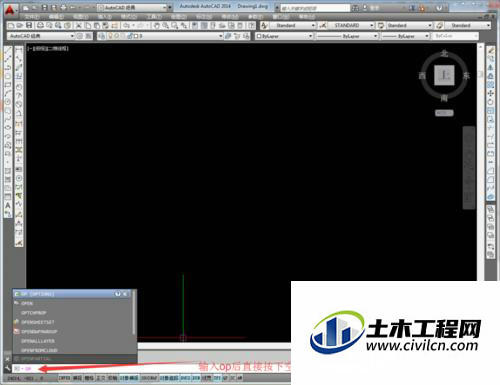
Task: Open the 编辑 Edit menu
Action: 56,17
